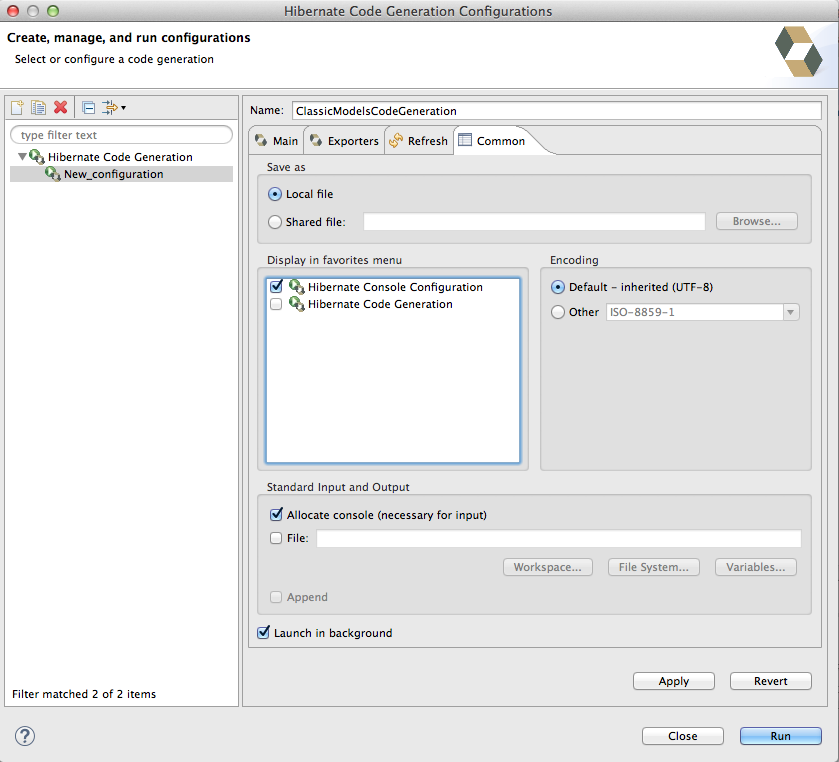Click the File System... button
The height and width of the screenshot is (762, 839).
tap(653, 567)
